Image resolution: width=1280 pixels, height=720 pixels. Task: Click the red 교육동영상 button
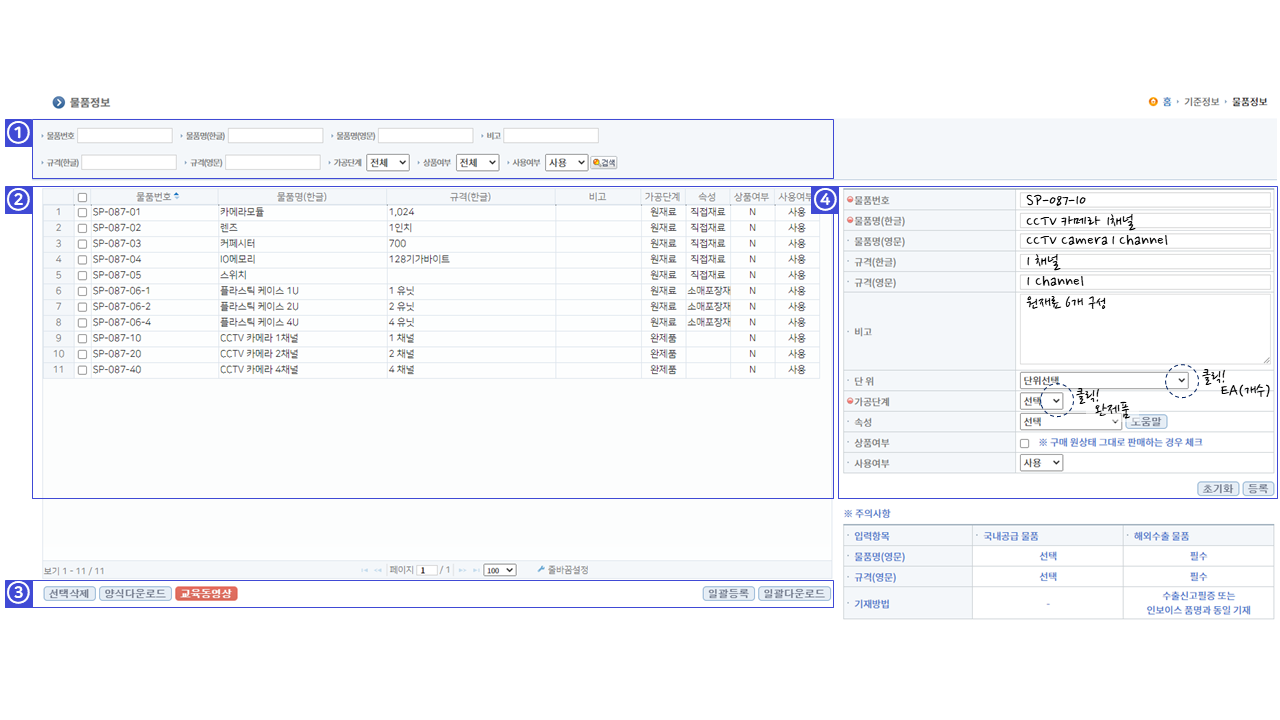(x=206, y=594)
